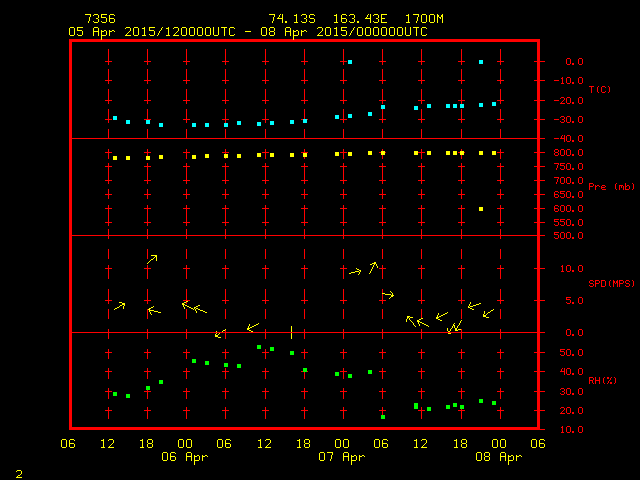Click the -40.0 temperature tick label
This screenshot has width=640, height=480.
pyautogui.click(x=565, y=139)
